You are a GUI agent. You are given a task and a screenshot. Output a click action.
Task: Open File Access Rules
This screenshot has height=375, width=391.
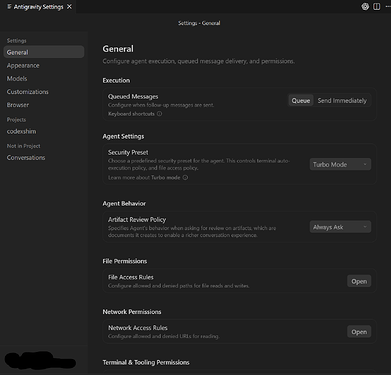pyautogui.click(x=359, y=281)
